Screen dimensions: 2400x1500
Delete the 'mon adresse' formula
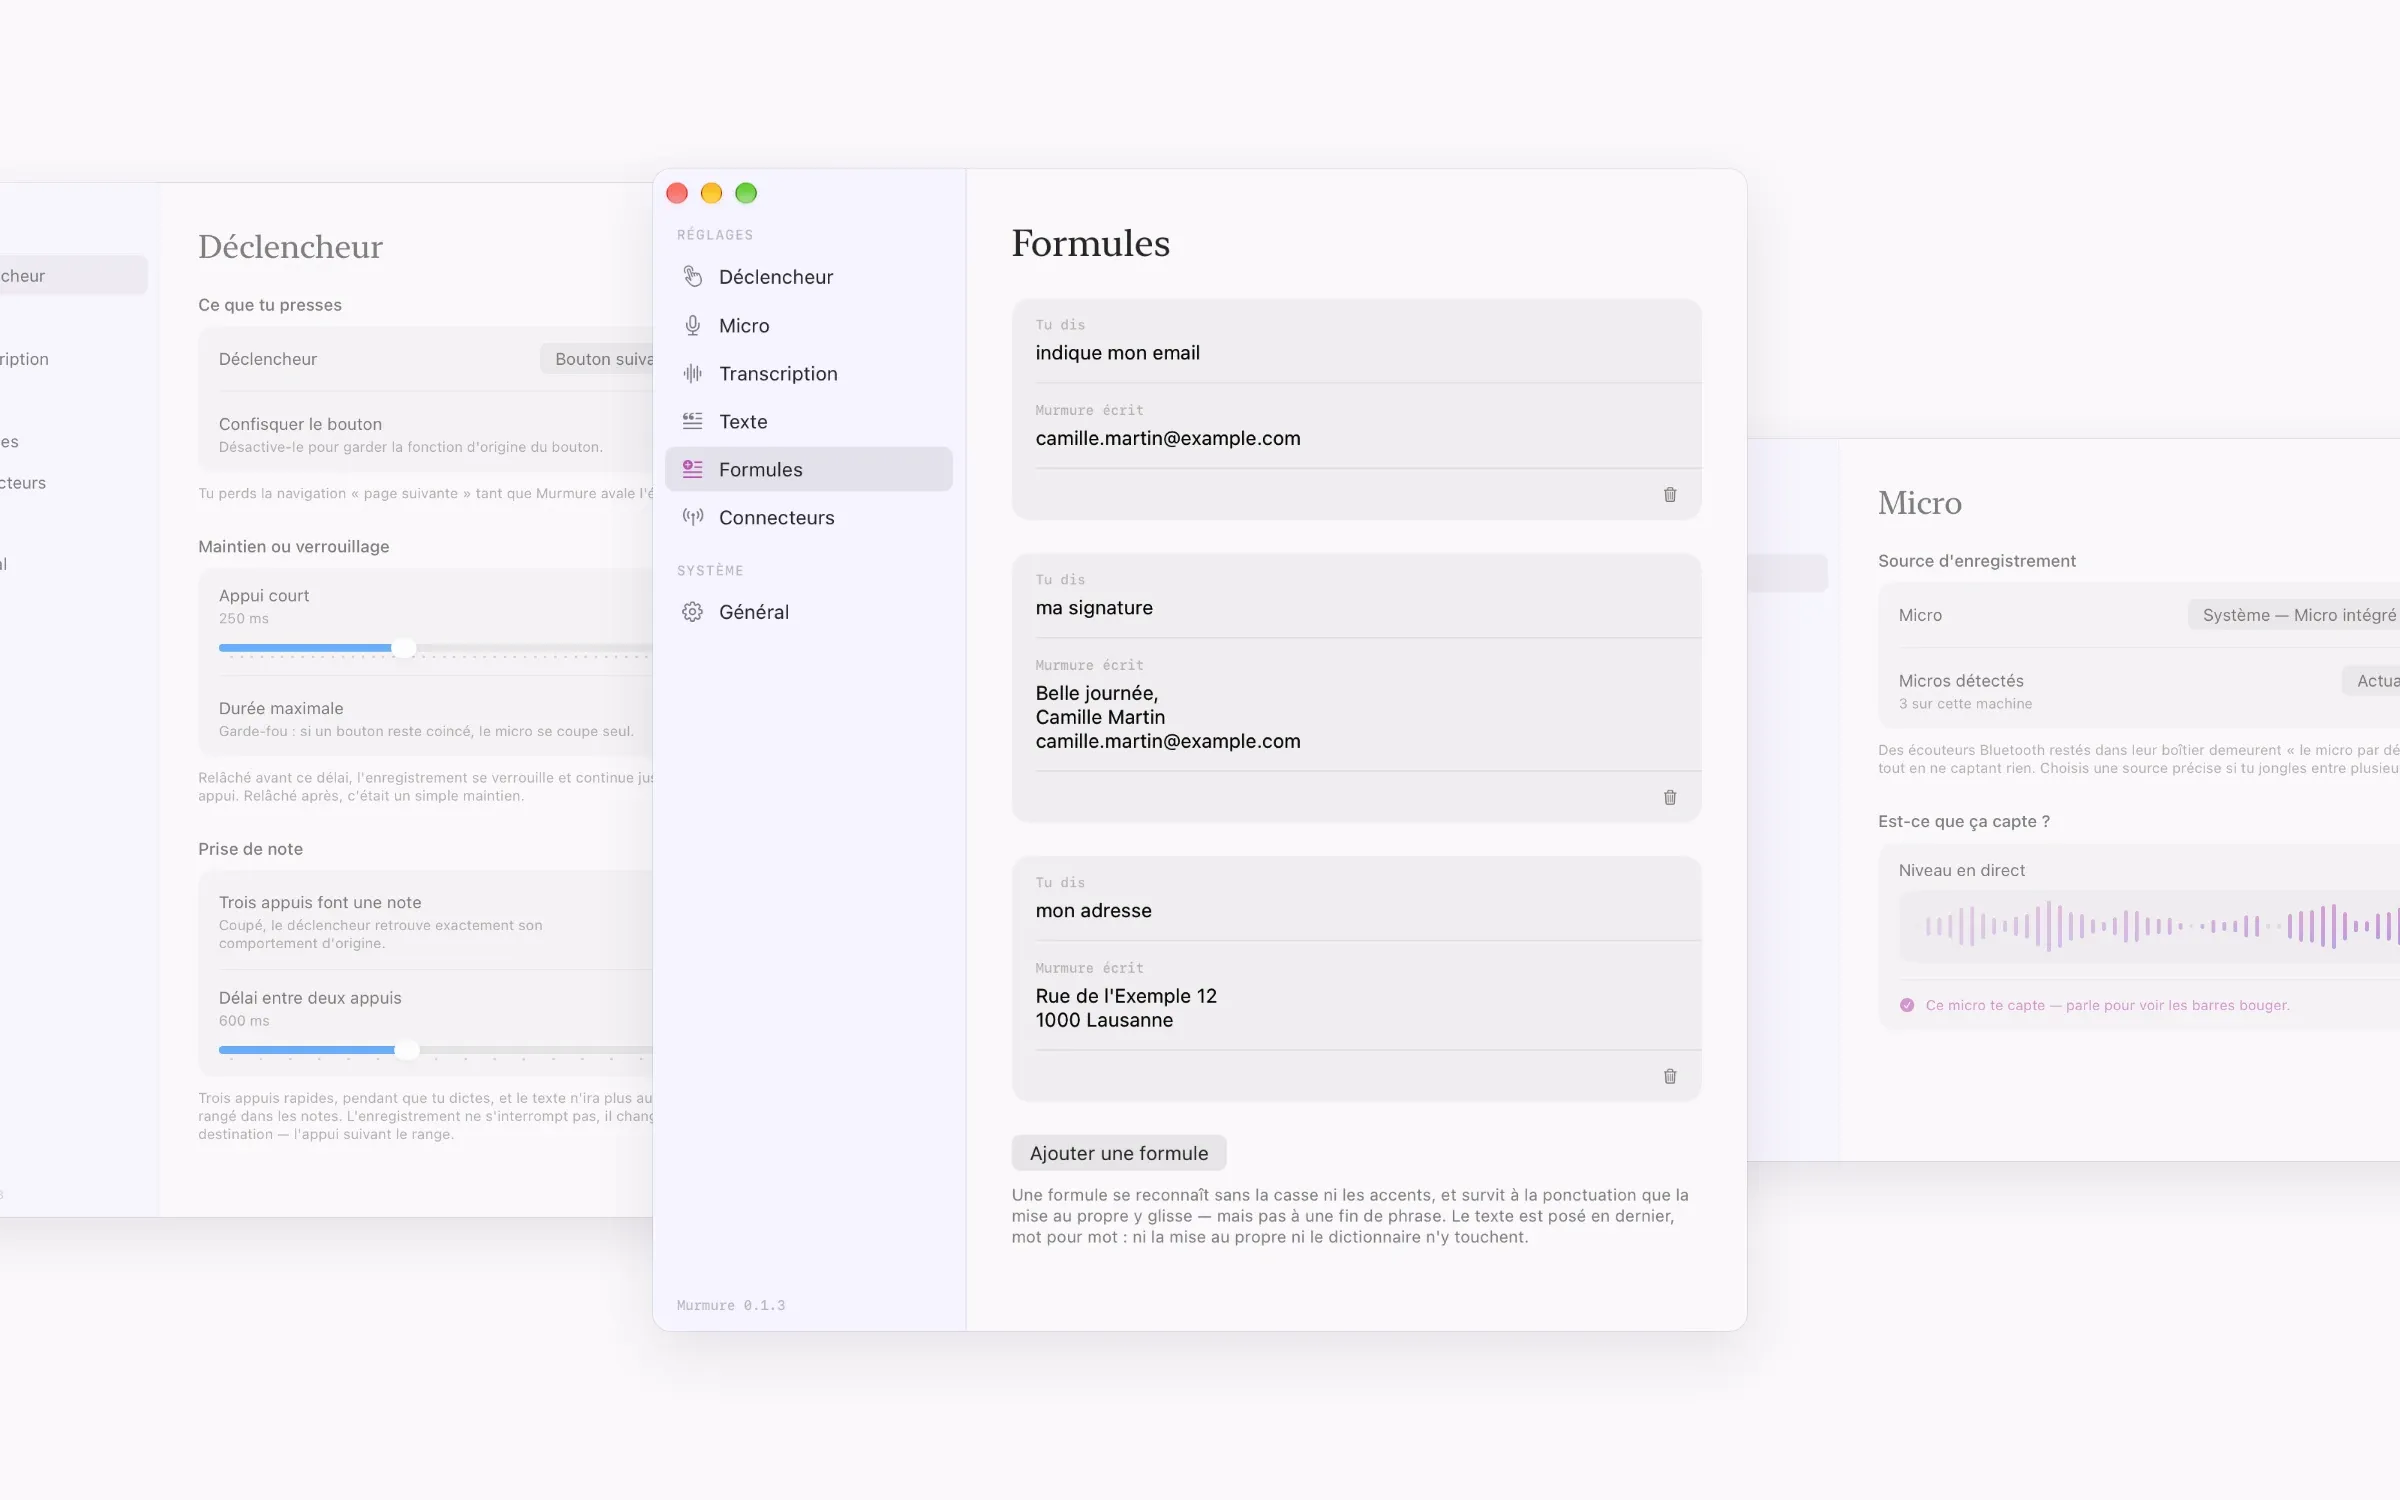tap(1670, 1077)
